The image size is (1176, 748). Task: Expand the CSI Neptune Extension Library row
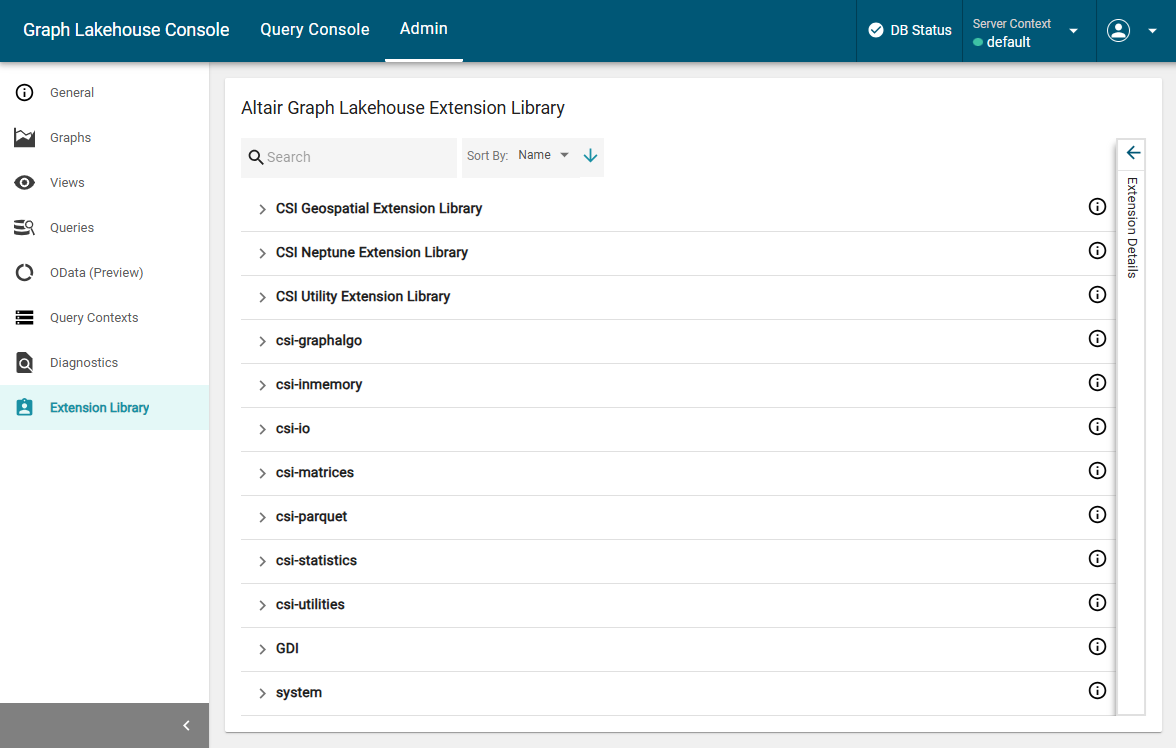[x=263, y=254]
